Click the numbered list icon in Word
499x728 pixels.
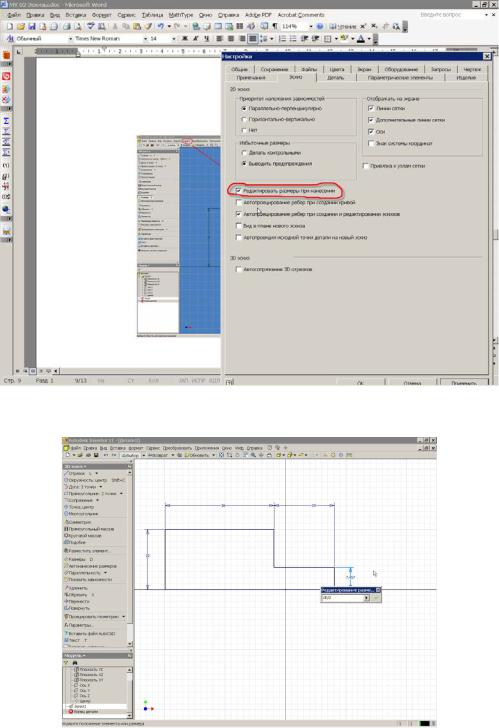click(x=282, y=39)
